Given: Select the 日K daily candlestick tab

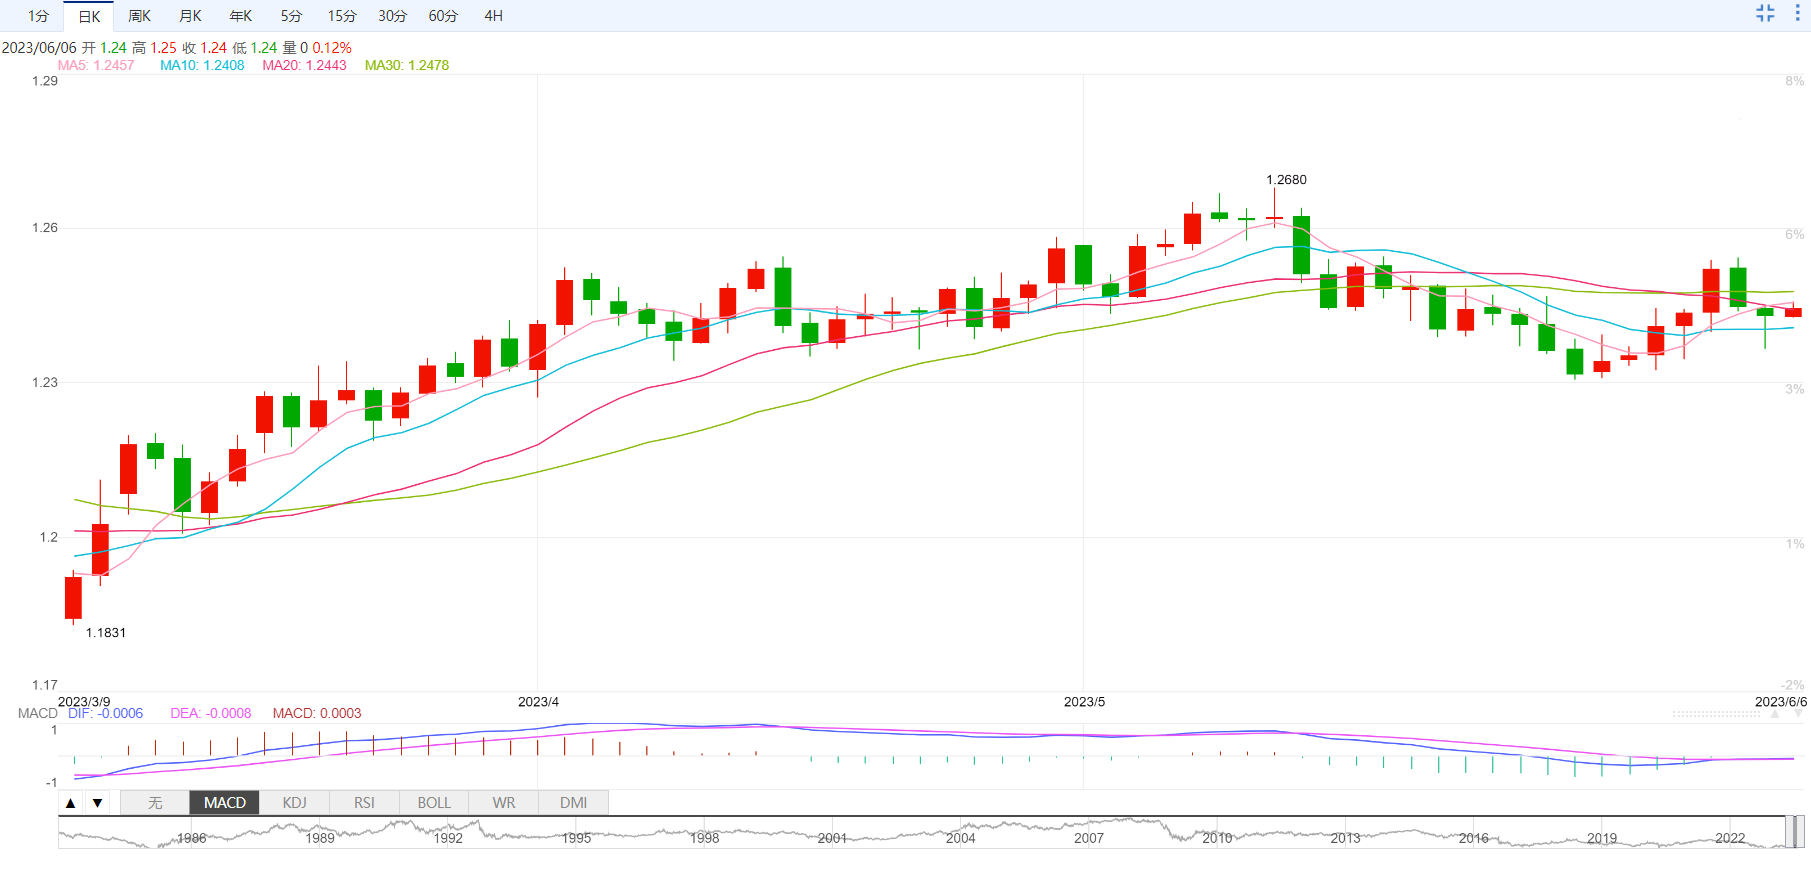Looking at the screenshot, I should point(89,16).
